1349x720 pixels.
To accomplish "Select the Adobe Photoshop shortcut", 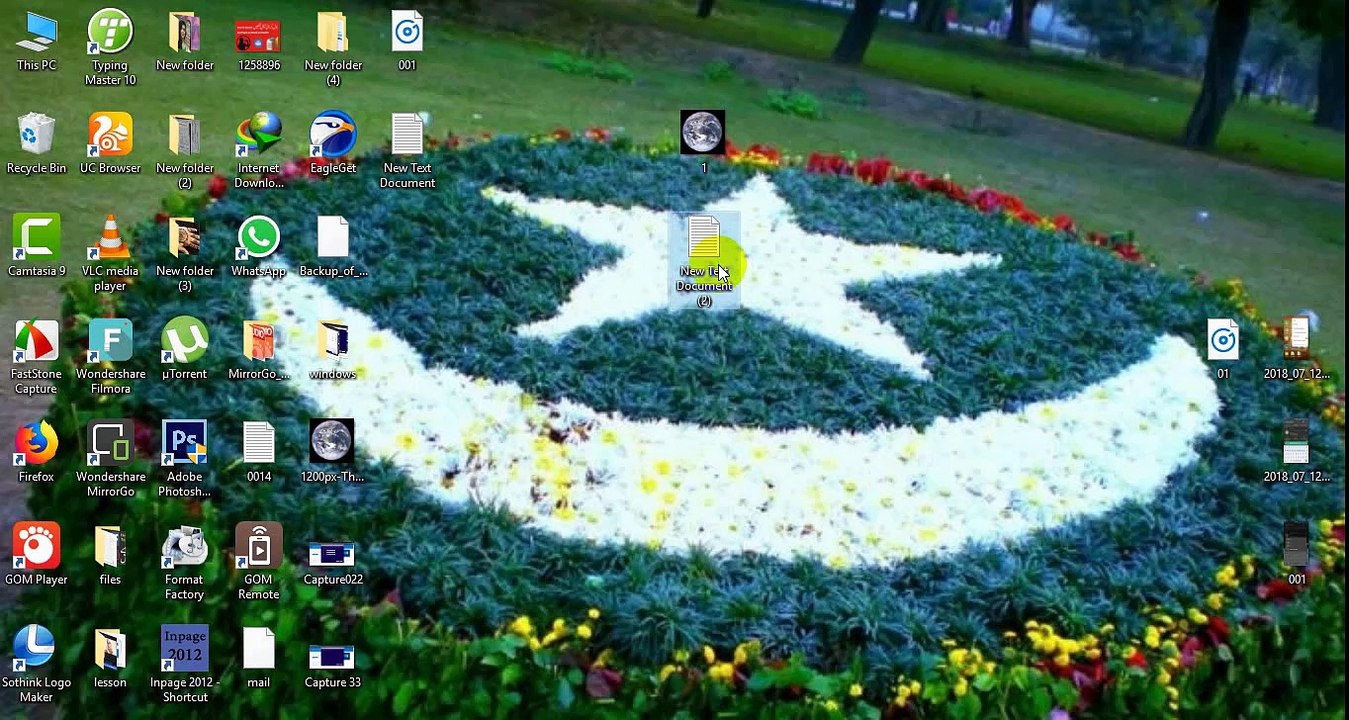I will tap(185, 460).
